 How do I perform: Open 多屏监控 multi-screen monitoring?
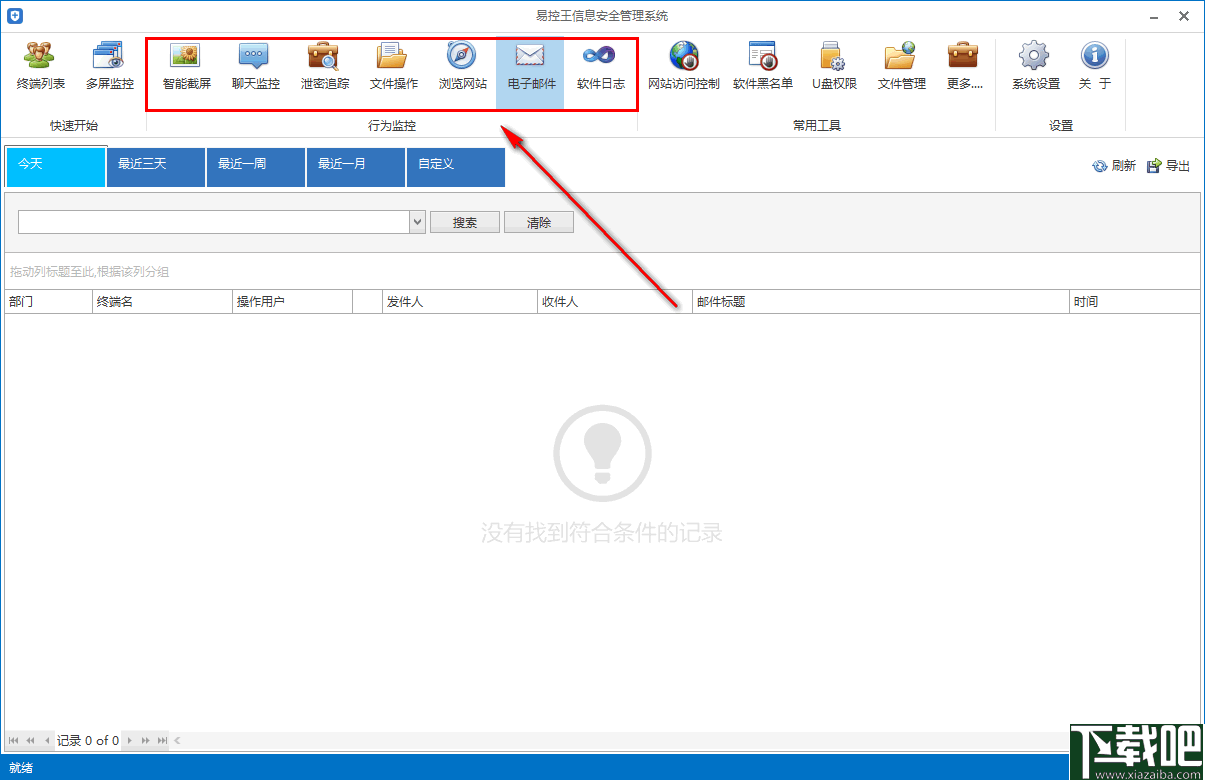point(109,66)
